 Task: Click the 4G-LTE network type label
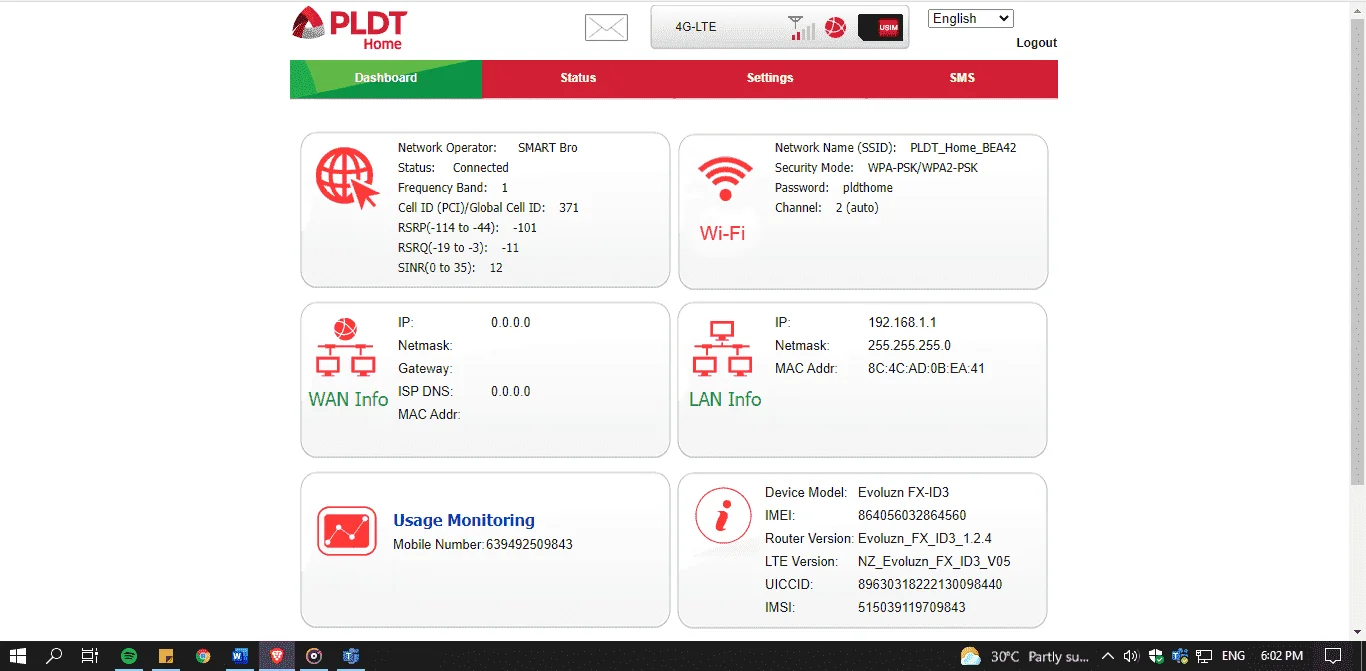(x=696, y=27)
